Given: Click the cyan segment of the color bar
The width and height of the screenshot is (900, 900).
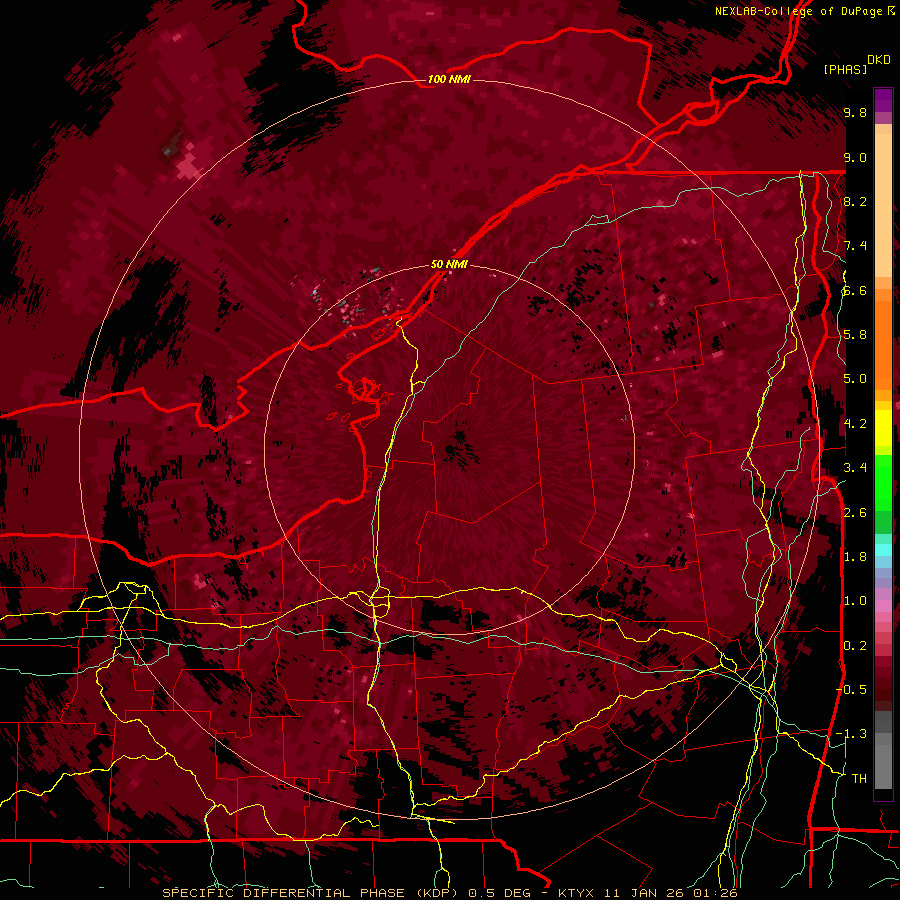Looking at the screenshot, I should pos(883,550).
